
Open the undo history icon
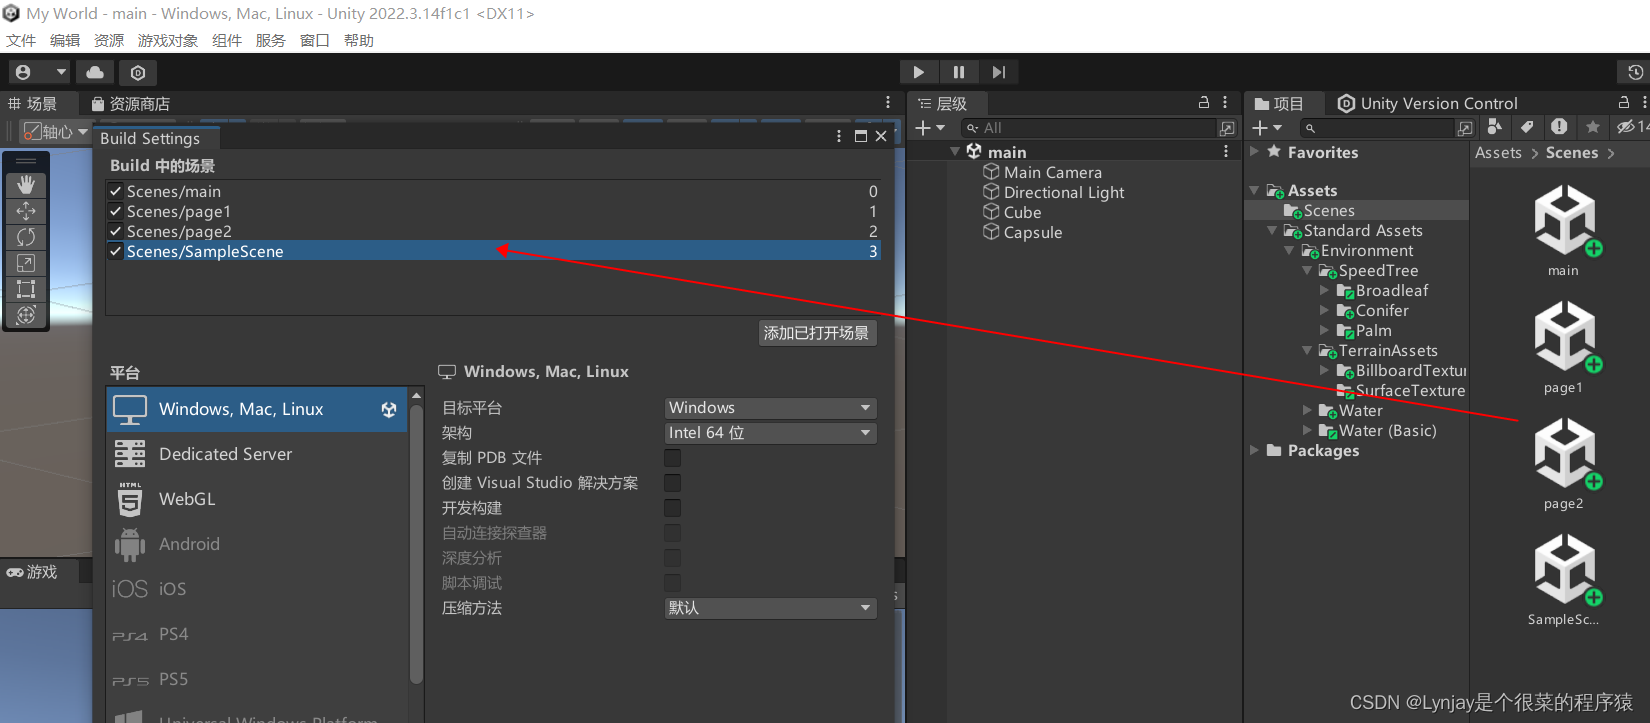point(1635,72)
